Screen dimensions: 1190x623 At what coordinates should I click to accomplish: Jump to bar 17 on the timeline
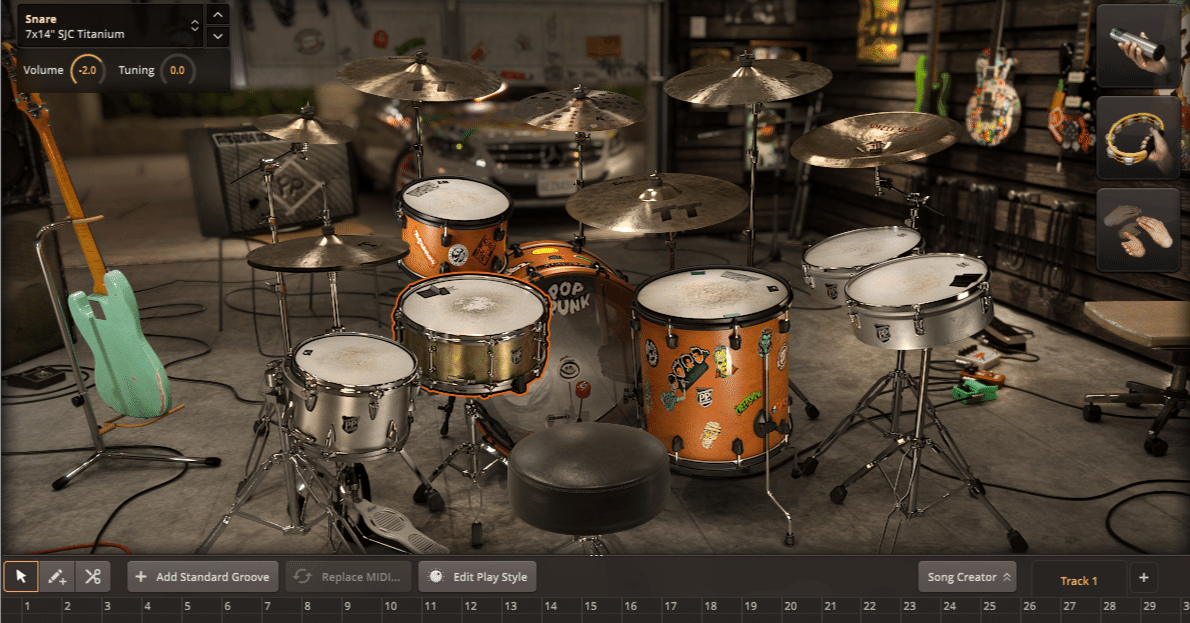pos(670,606)
